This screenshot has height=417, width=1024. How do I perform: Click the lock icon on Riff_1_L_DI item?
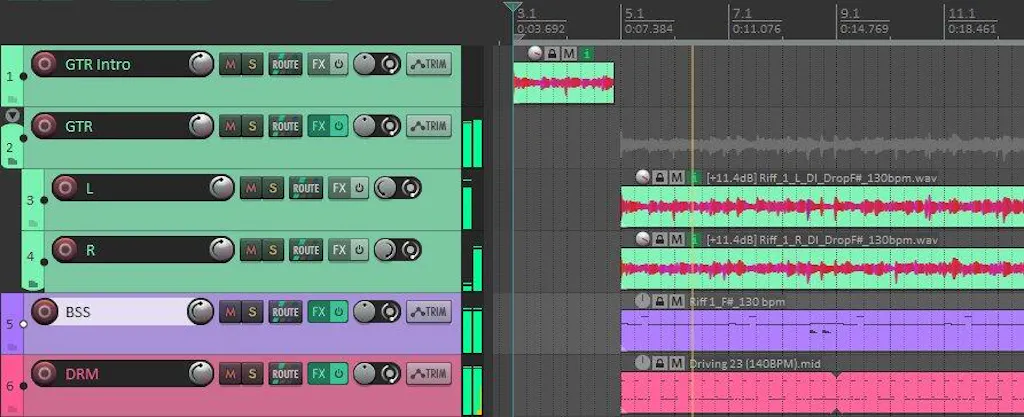tap(660, 177)
